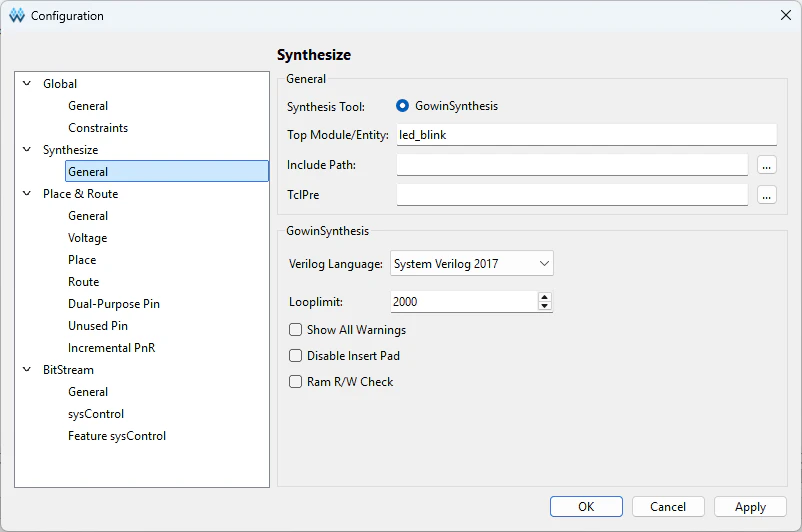Collapse the Global tree node
The width and height of the screenshot is (802, 532).
(27, 84)
